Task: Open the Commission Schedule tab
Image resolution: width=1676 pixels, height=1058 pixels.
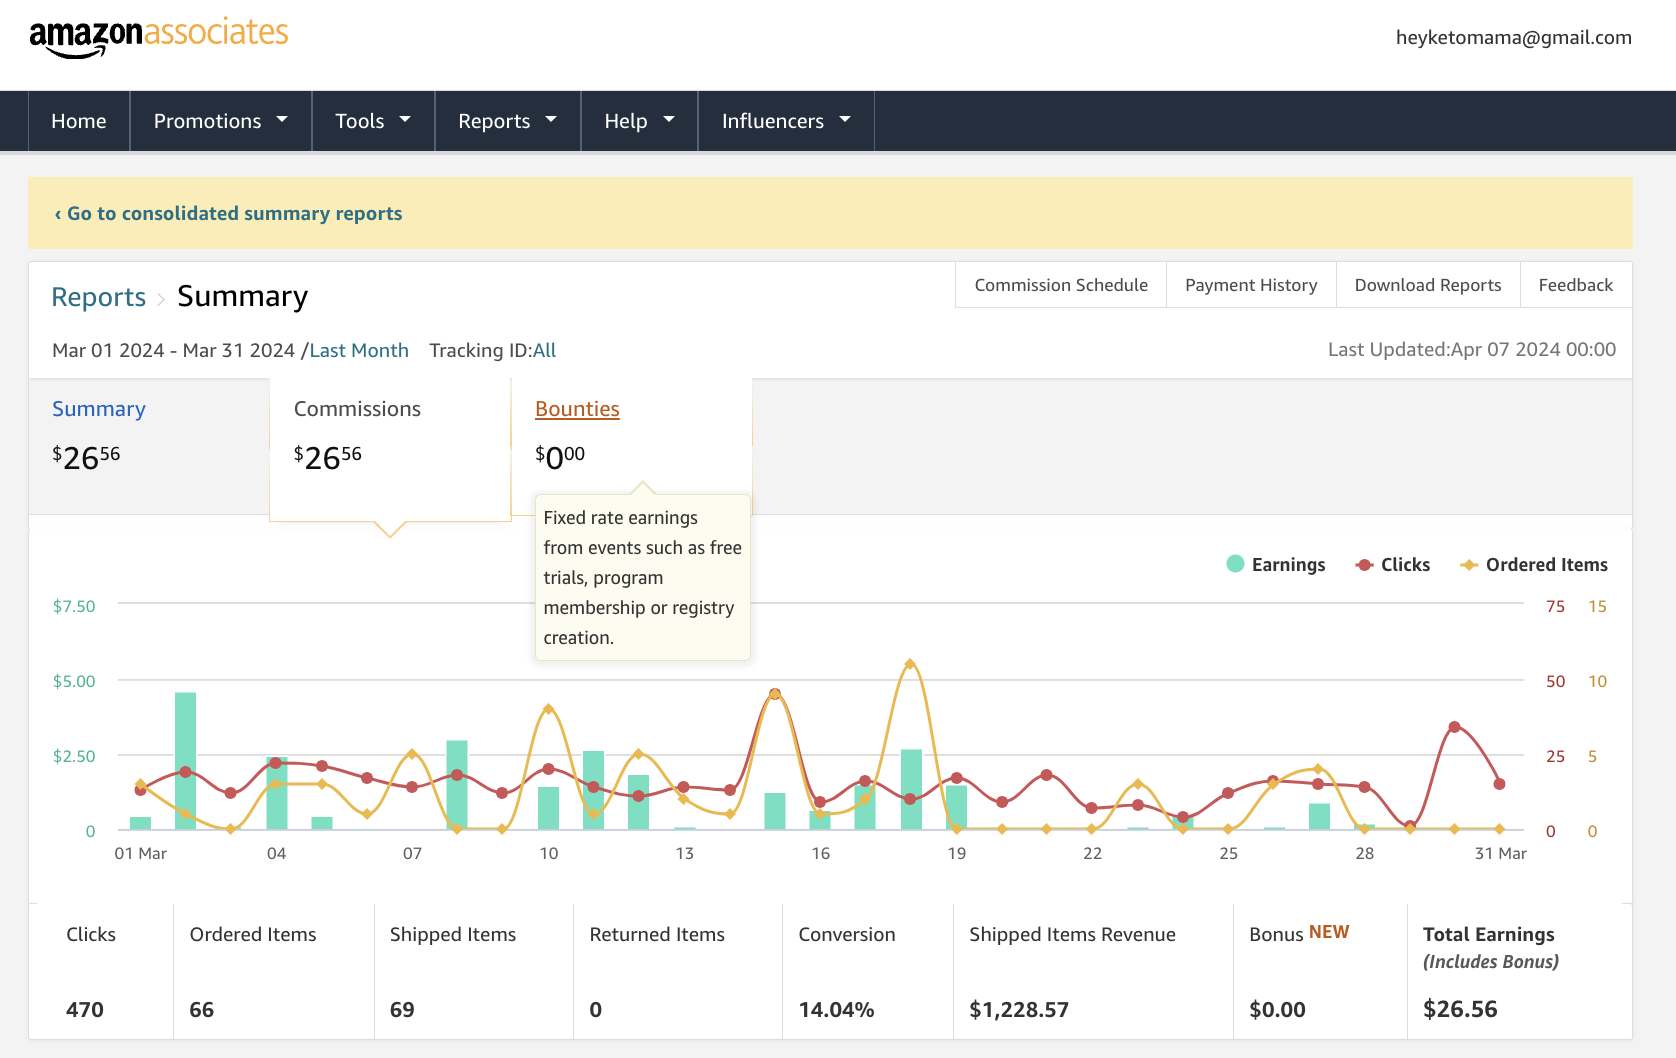Action: [1061, 285]
